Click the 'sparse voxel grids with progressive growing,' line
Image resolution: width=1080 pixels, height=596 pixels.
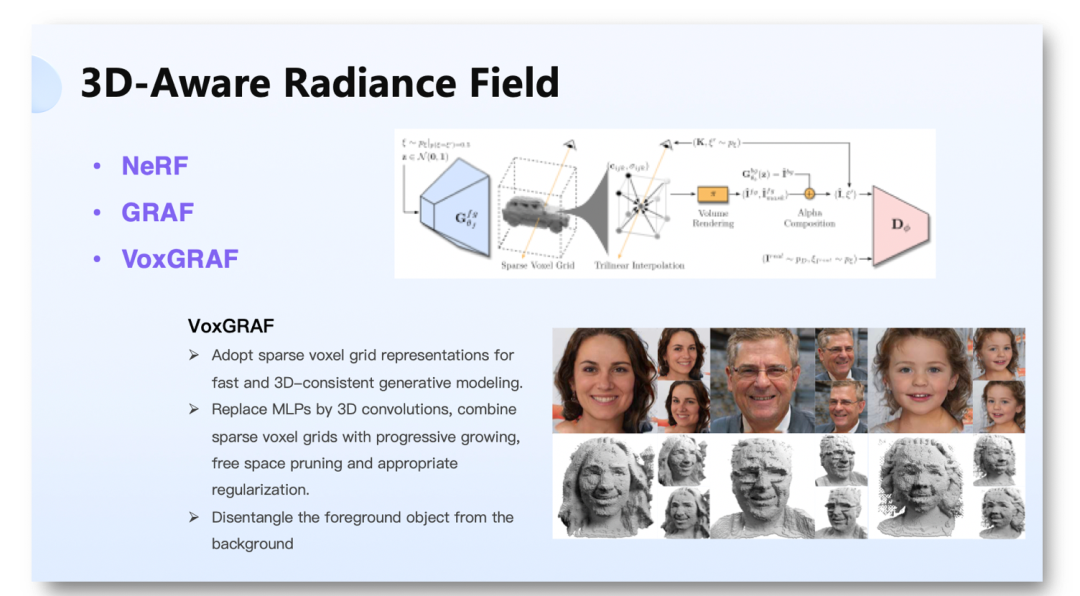pos(366,437)
